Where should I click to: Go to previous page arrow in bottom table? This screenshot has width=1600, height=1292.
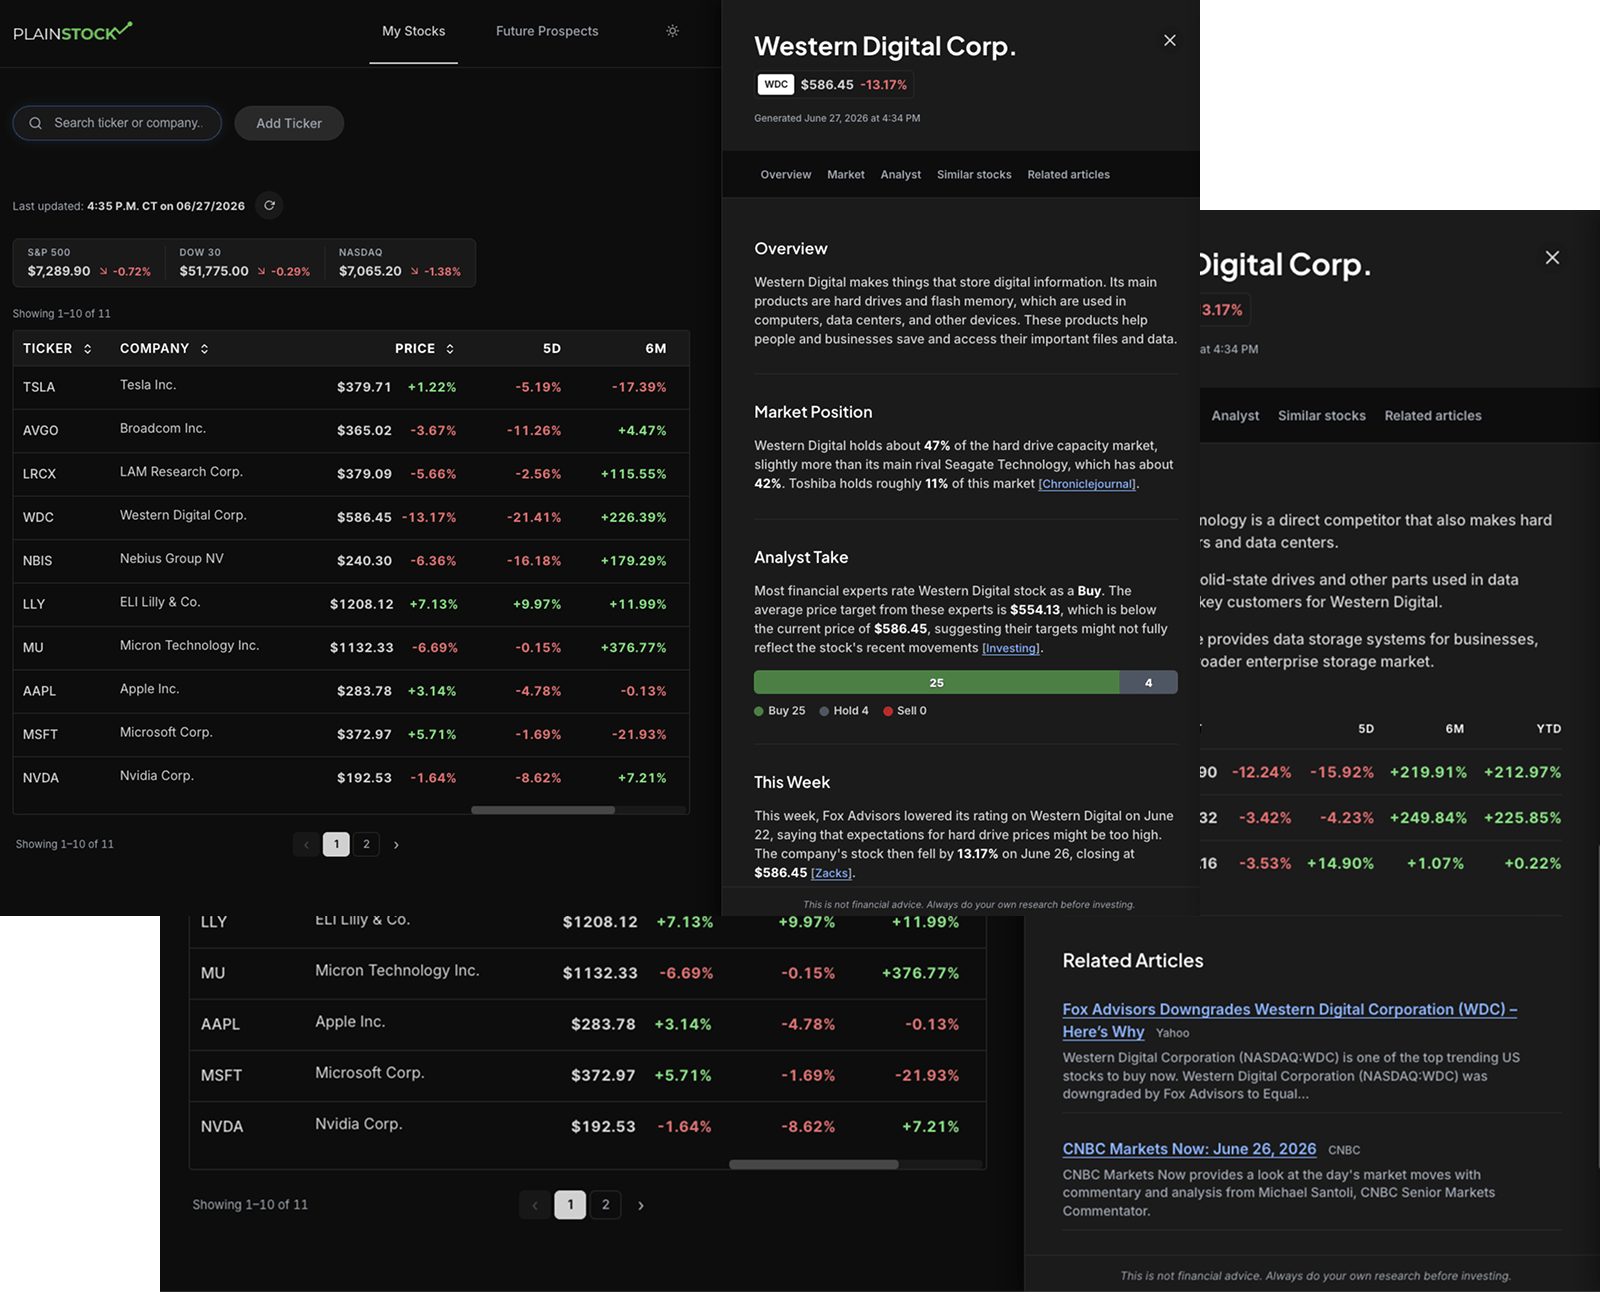click(x=535, y=1205)
